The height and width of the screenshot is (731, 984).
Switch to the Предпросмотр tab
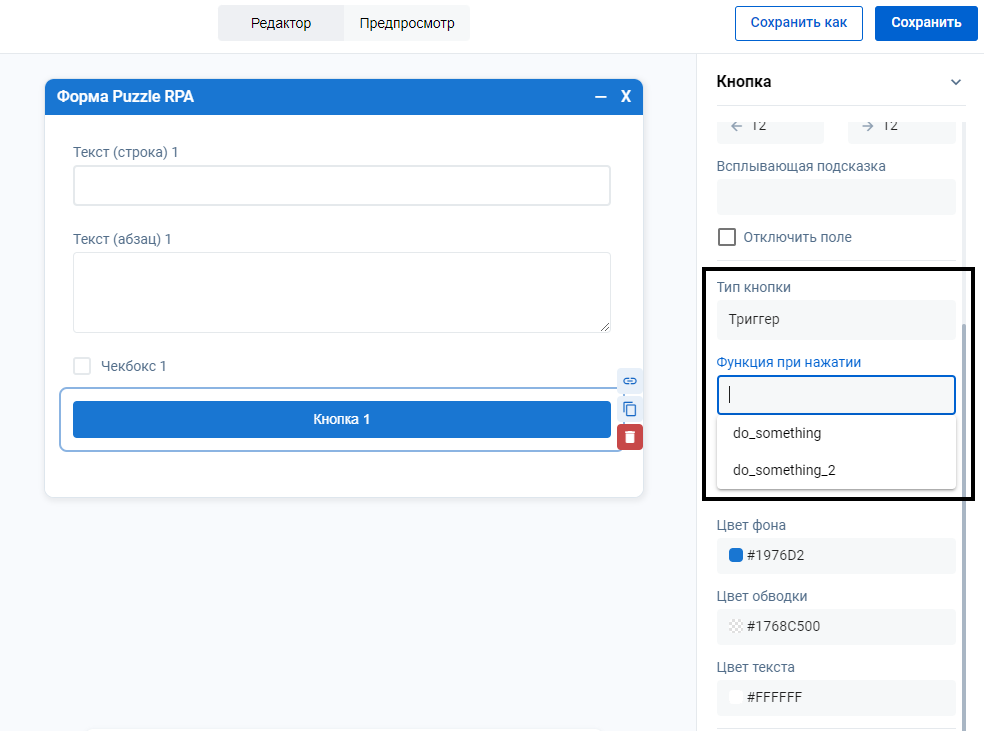pyautogui.click(x=407, y=23)
